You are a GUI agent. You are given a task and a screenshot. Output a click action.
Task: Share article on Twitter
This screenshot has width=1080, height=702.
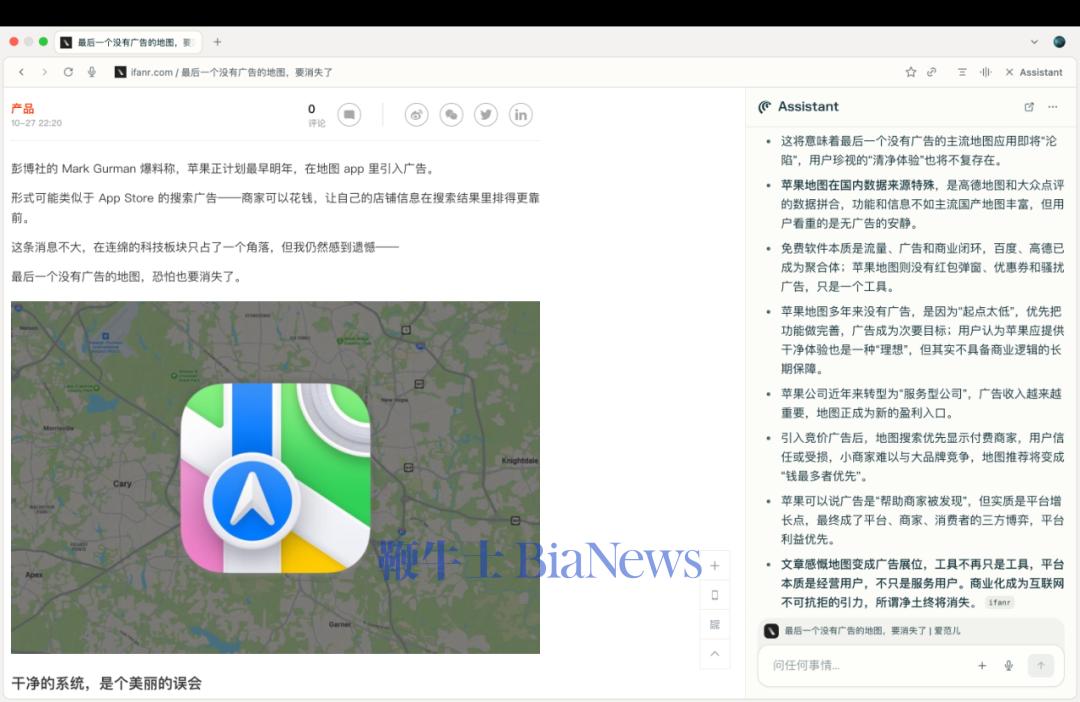pos(486,115)
